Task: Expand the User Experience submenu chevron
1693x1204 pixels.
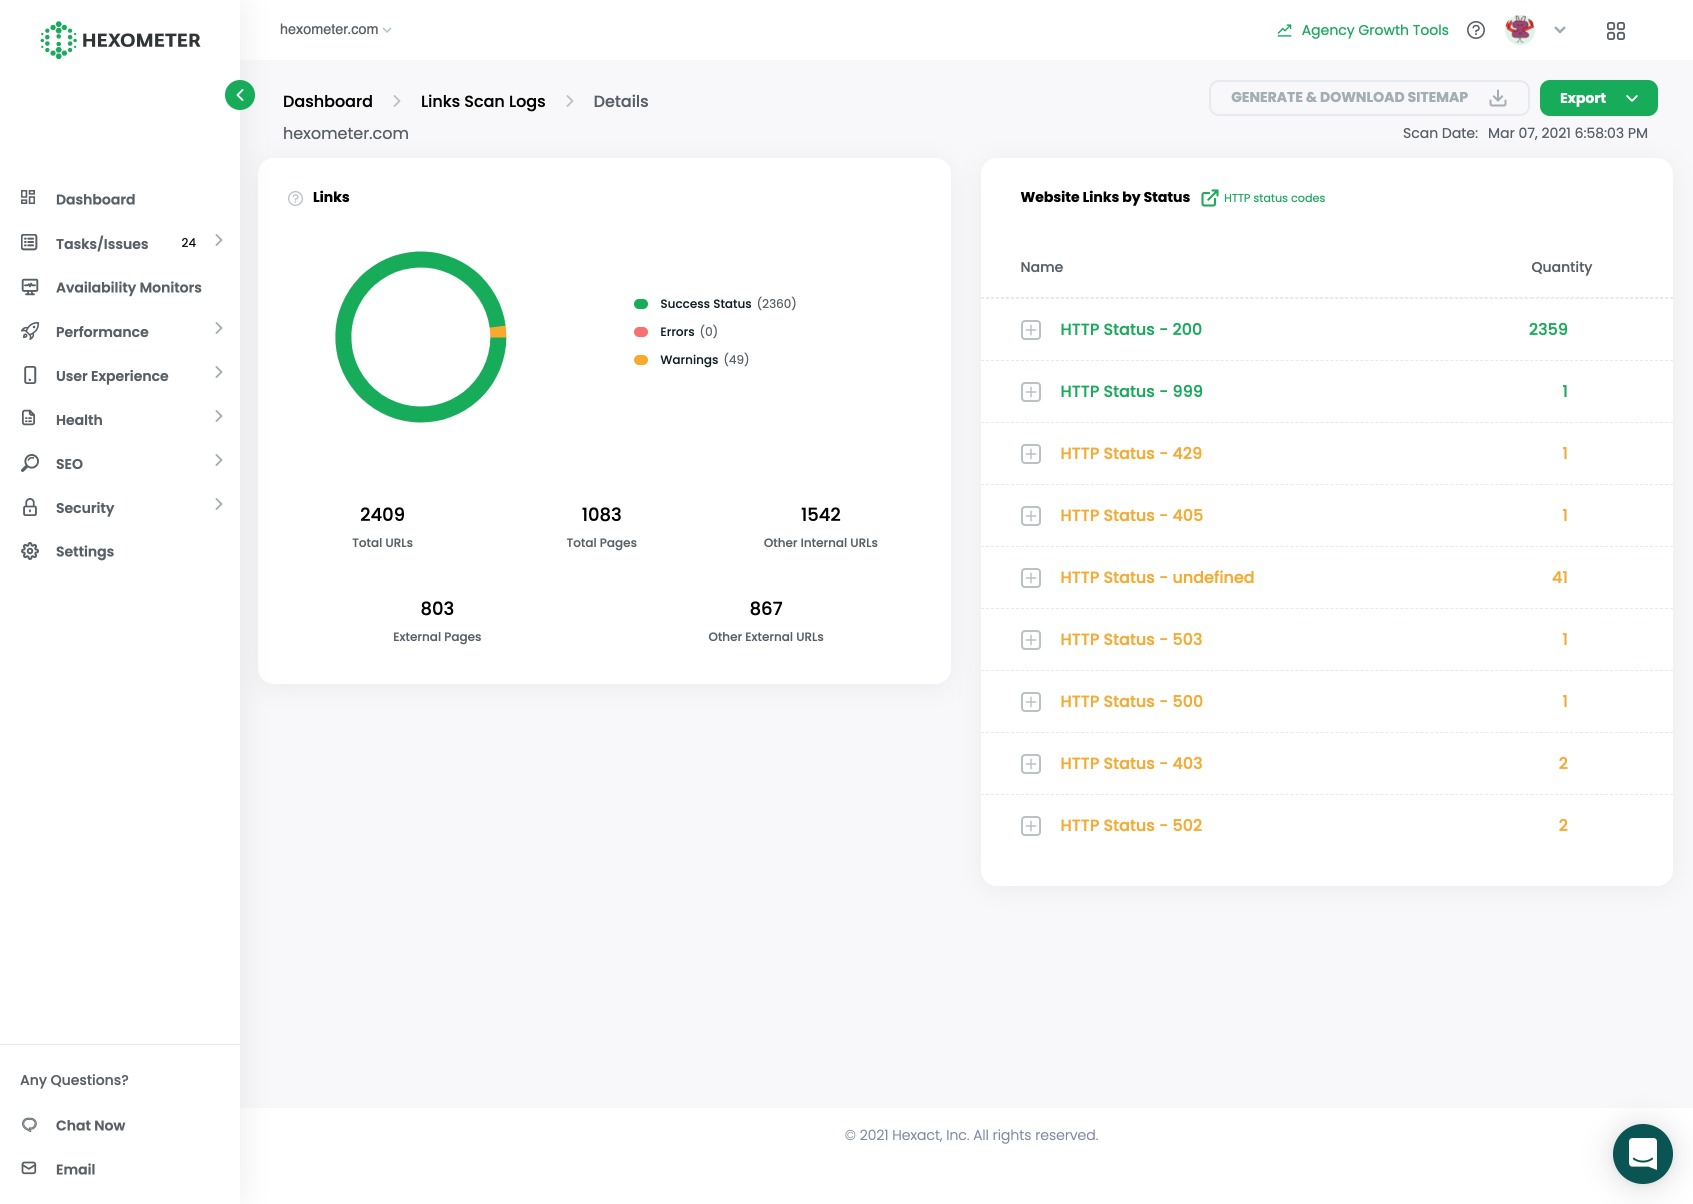Action: point(218,373)
